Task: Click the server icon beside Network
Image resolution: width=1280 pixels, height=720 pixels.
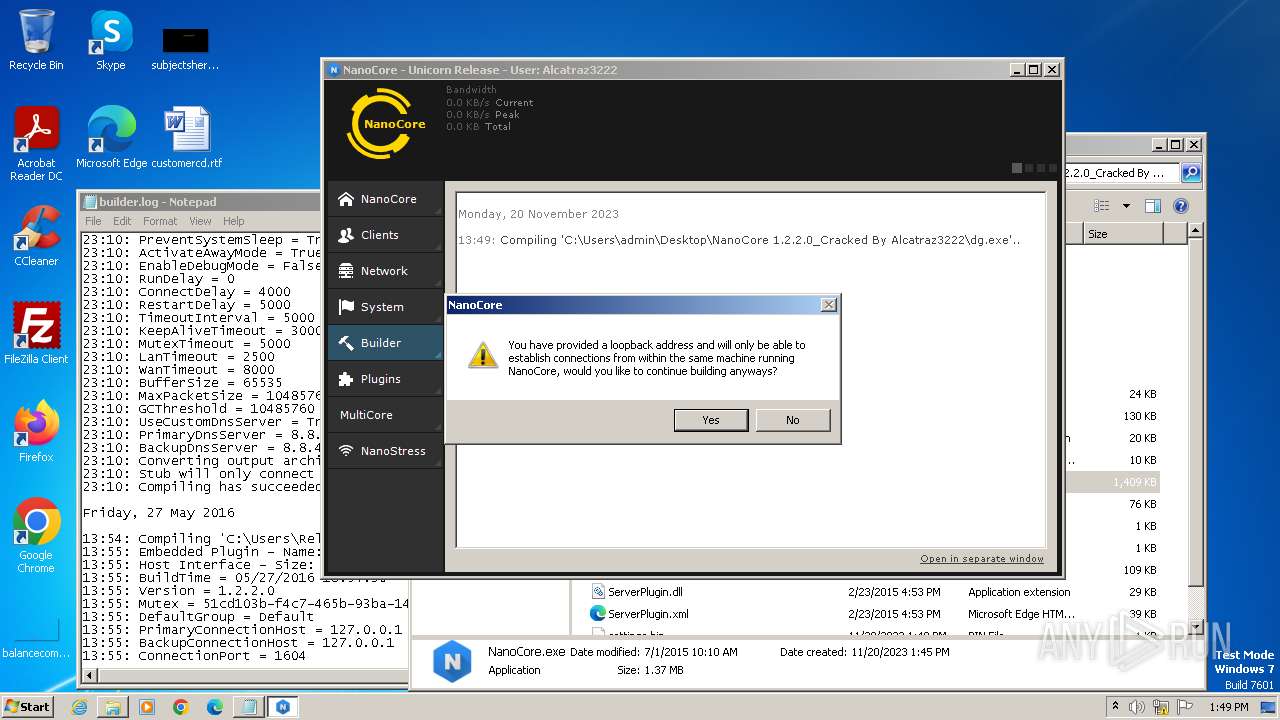Action: 346,271
